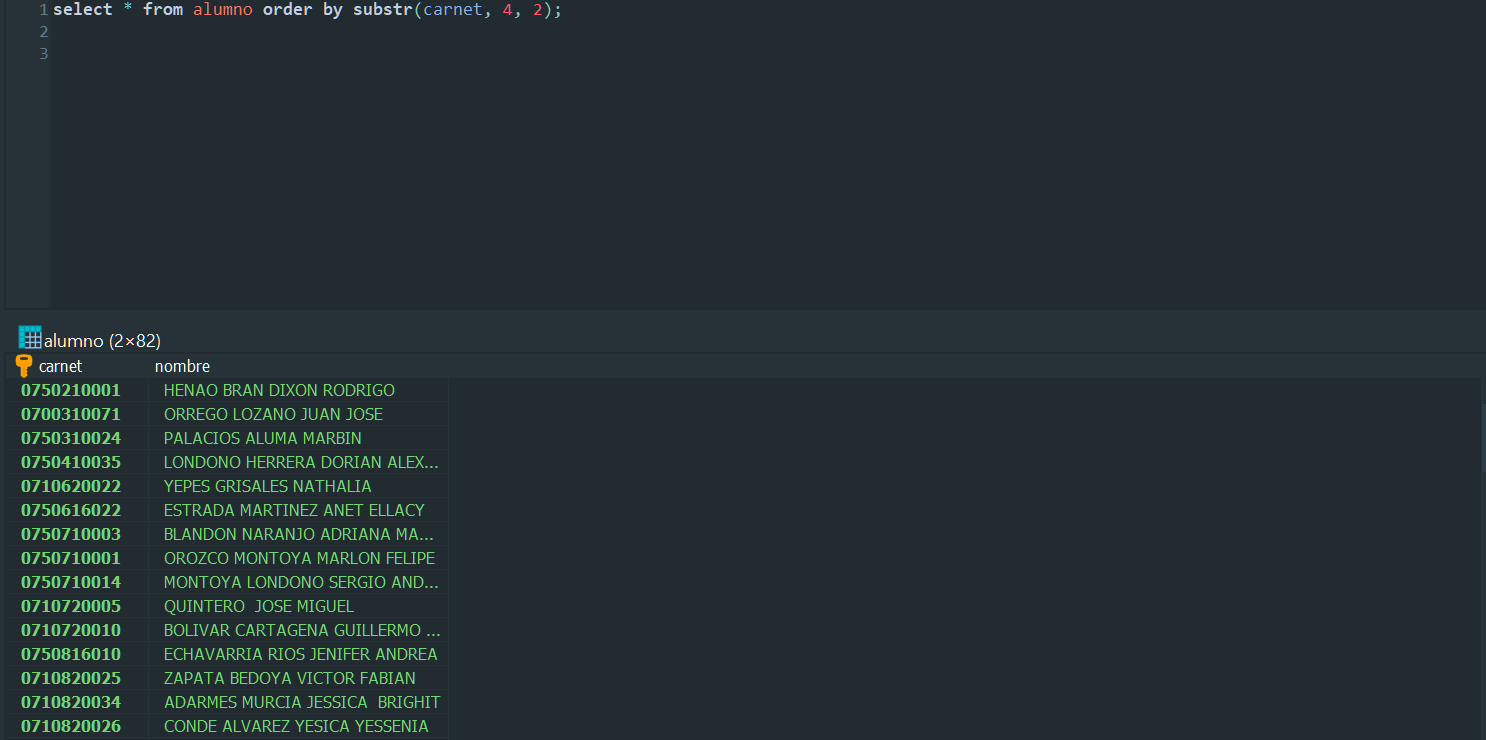Screen dimensions: 1486x740
Task: Click the alumno table name in the query
Action: pos(222,10)
